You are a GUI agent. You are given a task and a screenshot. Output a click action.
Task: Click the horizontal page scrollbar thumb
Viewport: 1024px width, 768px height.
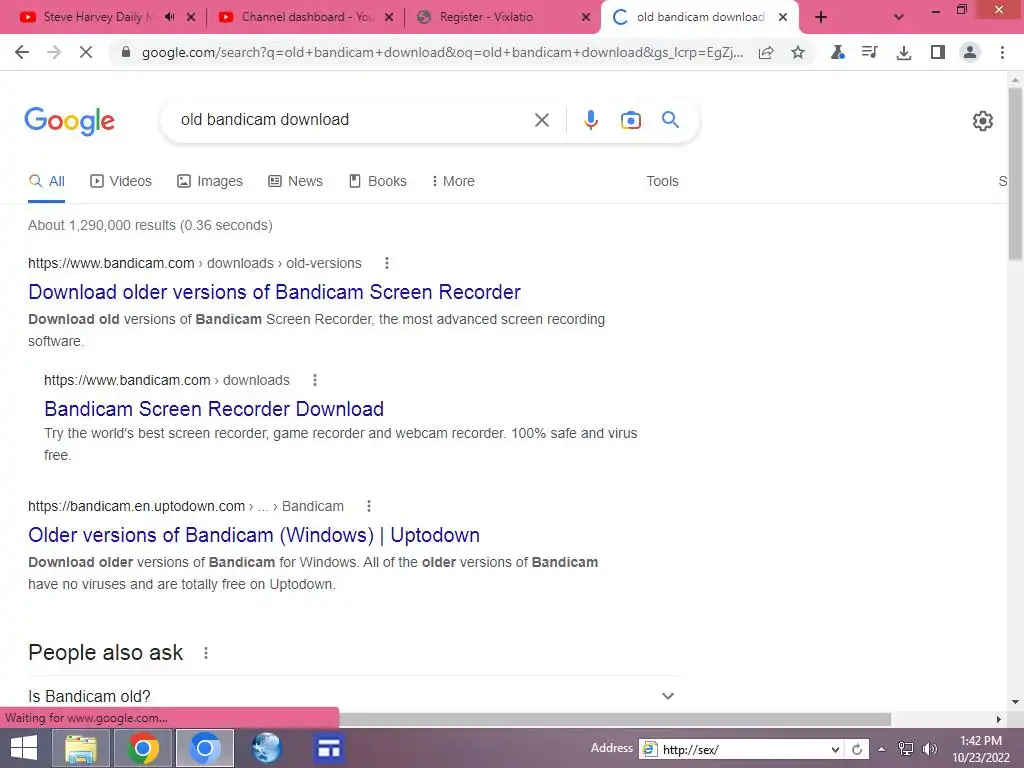point(615,719)
